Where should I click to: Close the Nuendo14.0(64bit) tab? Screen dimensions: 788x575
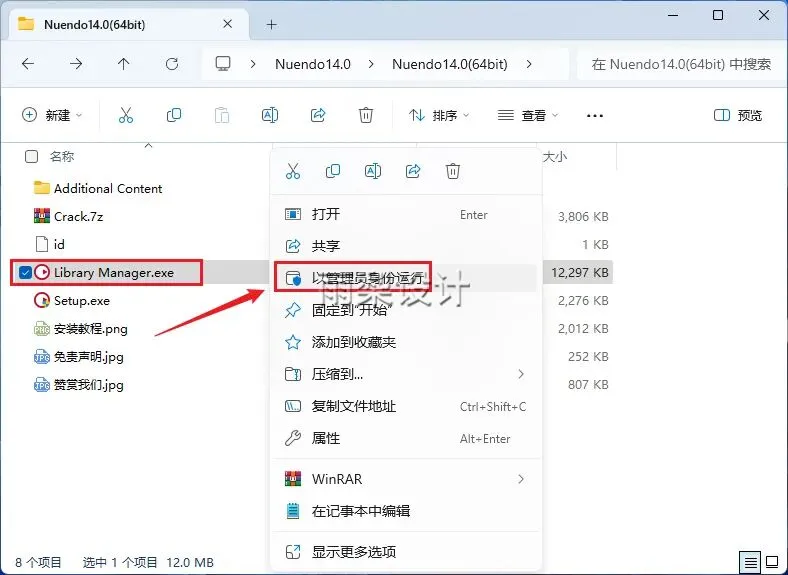pyautogui.click(x=228, y=24)
